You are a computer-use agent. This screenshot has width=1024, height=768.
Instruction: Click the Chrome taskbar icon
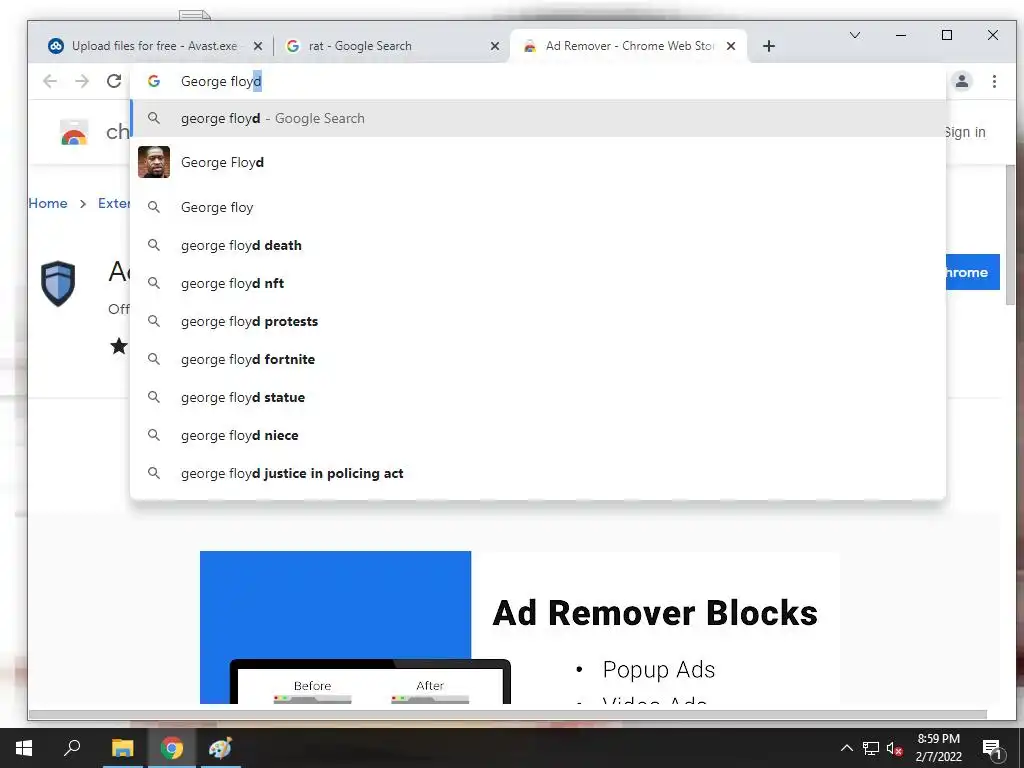pos(172,748)
